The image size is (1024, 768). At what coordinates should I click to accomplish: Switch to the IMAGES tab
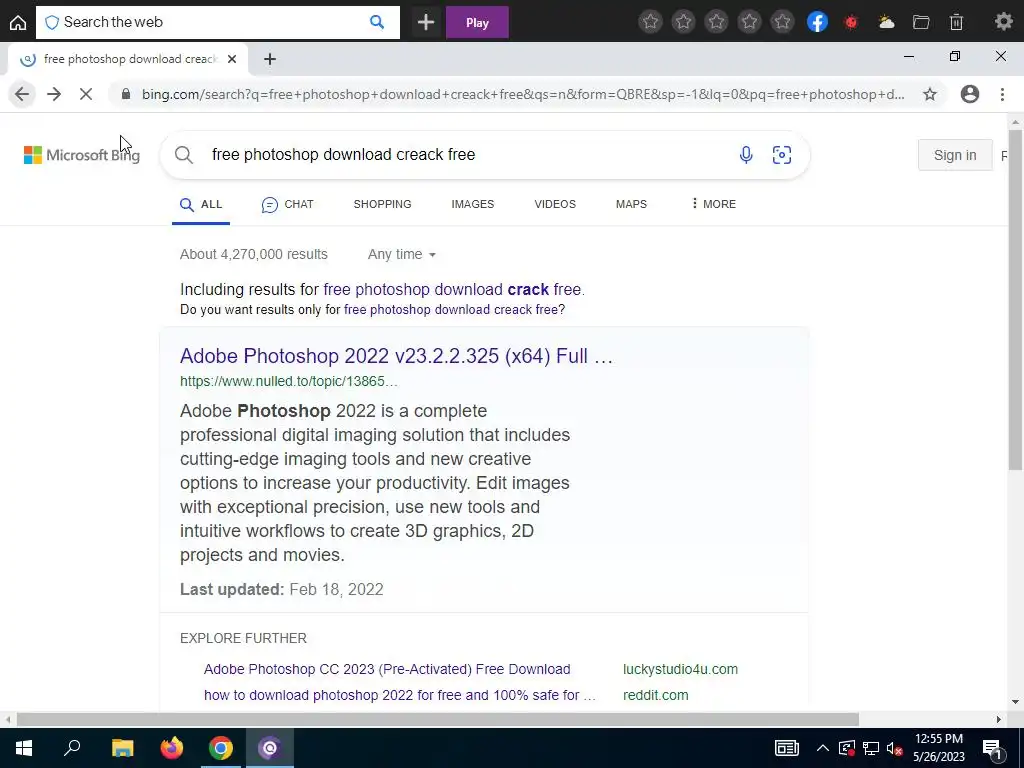coord(473,204)
